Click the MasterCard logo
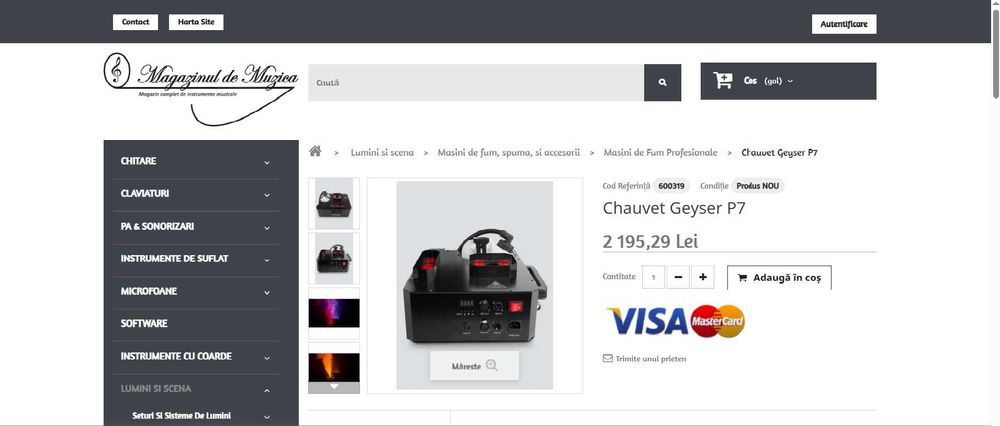Viewport: 1000px width, 426px height. tap(717, 321)
